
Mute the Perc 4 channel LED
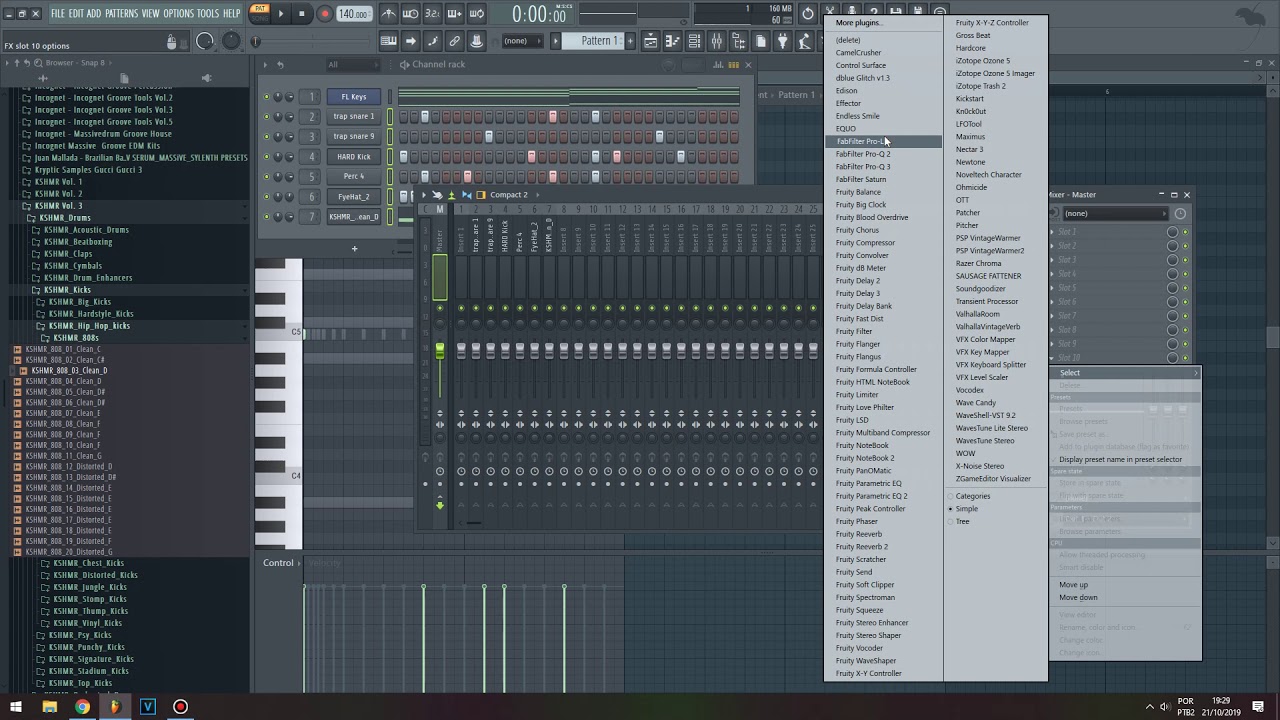pyautogui.click(x=266, y=177)
